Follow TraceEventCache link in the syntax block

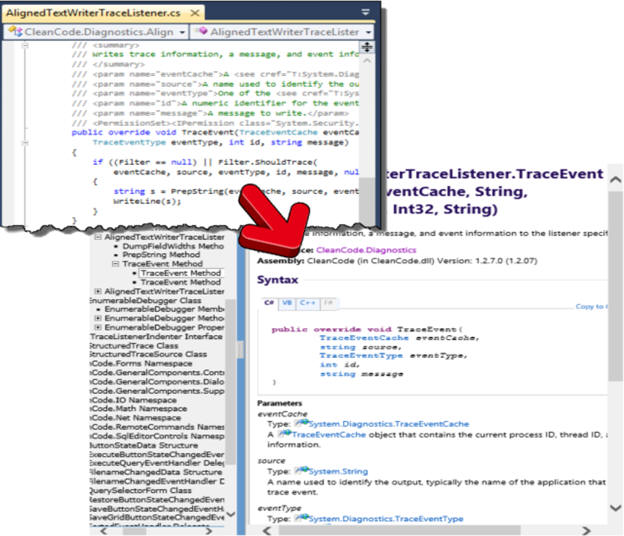point(364,338)
